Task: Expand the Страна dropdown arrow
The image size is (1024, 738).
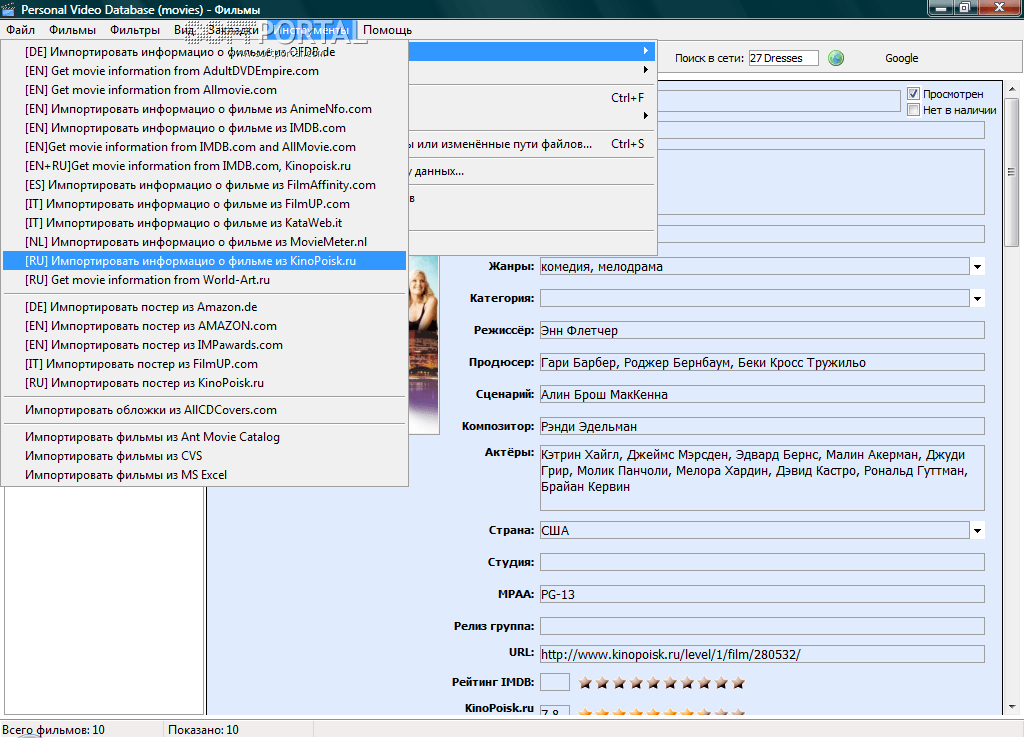Action: [977, 530]
